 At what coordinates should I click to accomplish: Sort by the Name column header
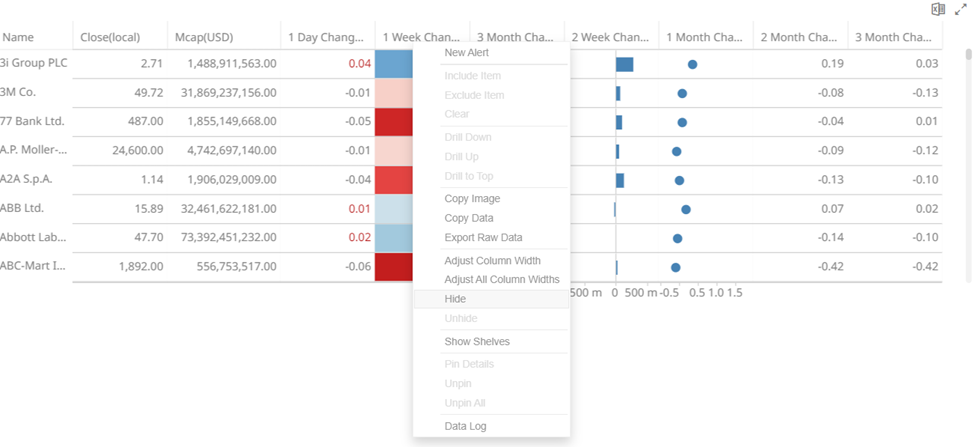[19, 37]
